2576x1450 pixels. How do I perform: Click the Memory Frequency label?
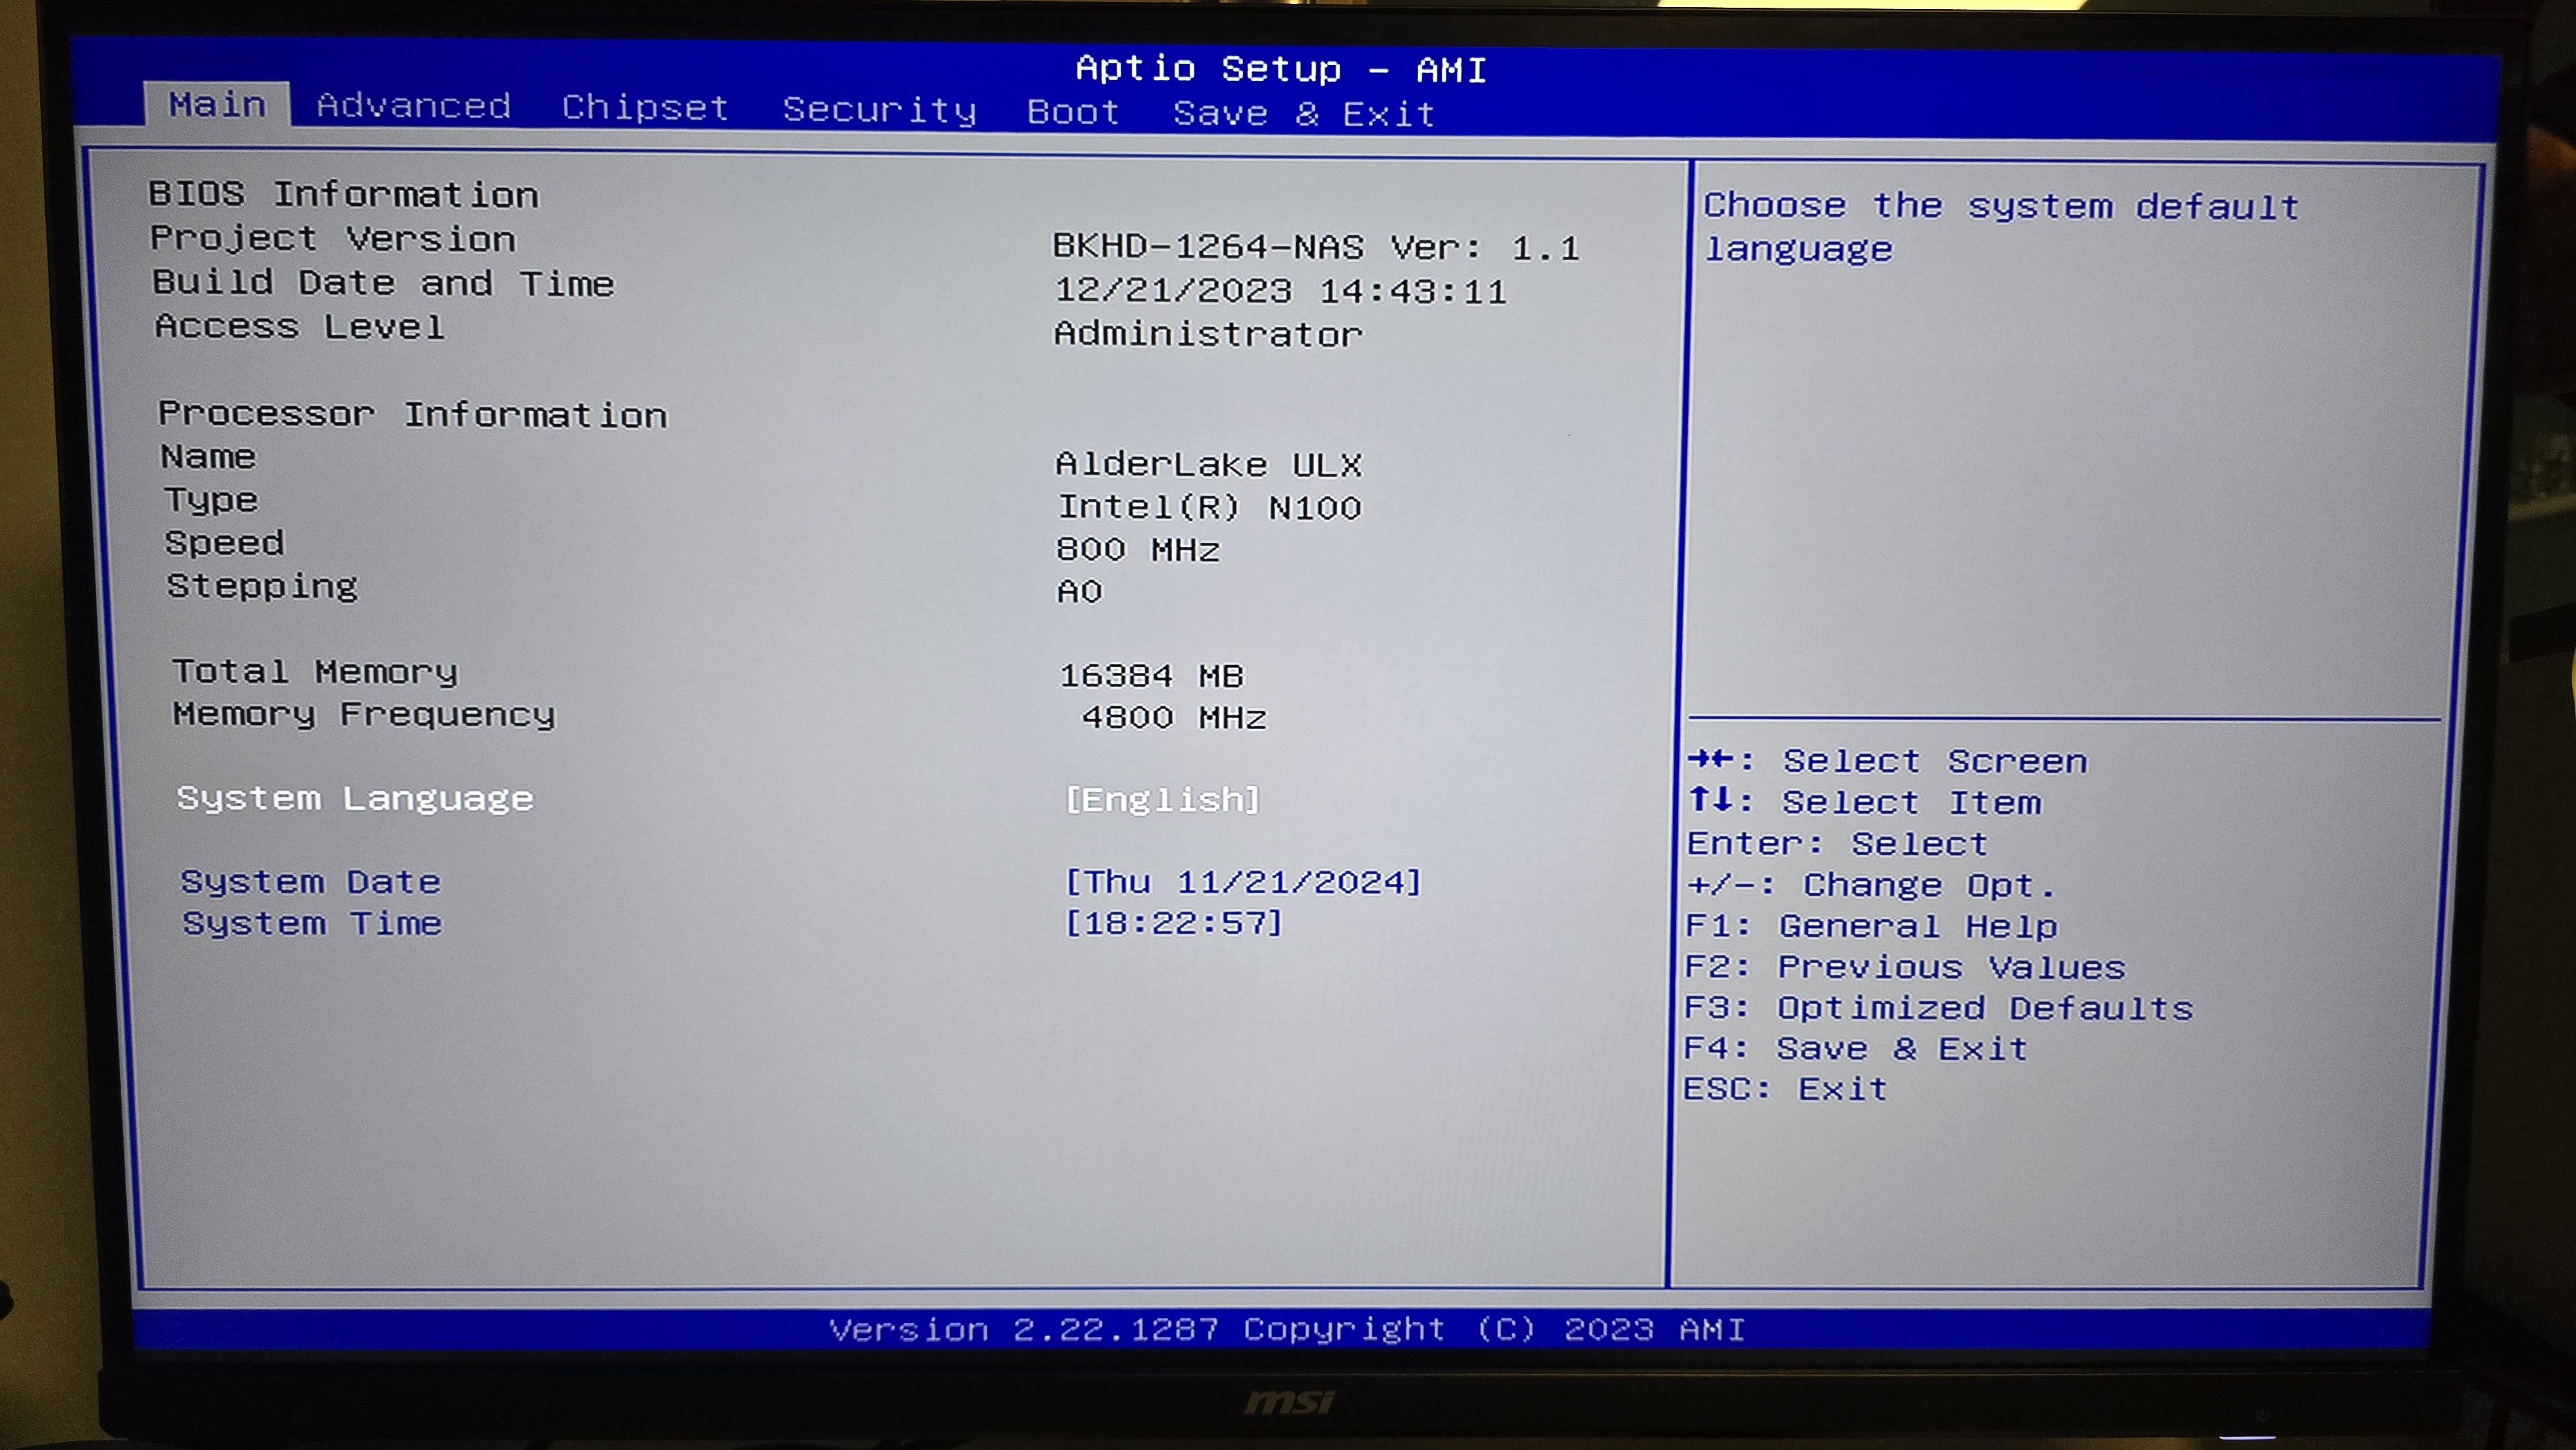coord(363,715)
